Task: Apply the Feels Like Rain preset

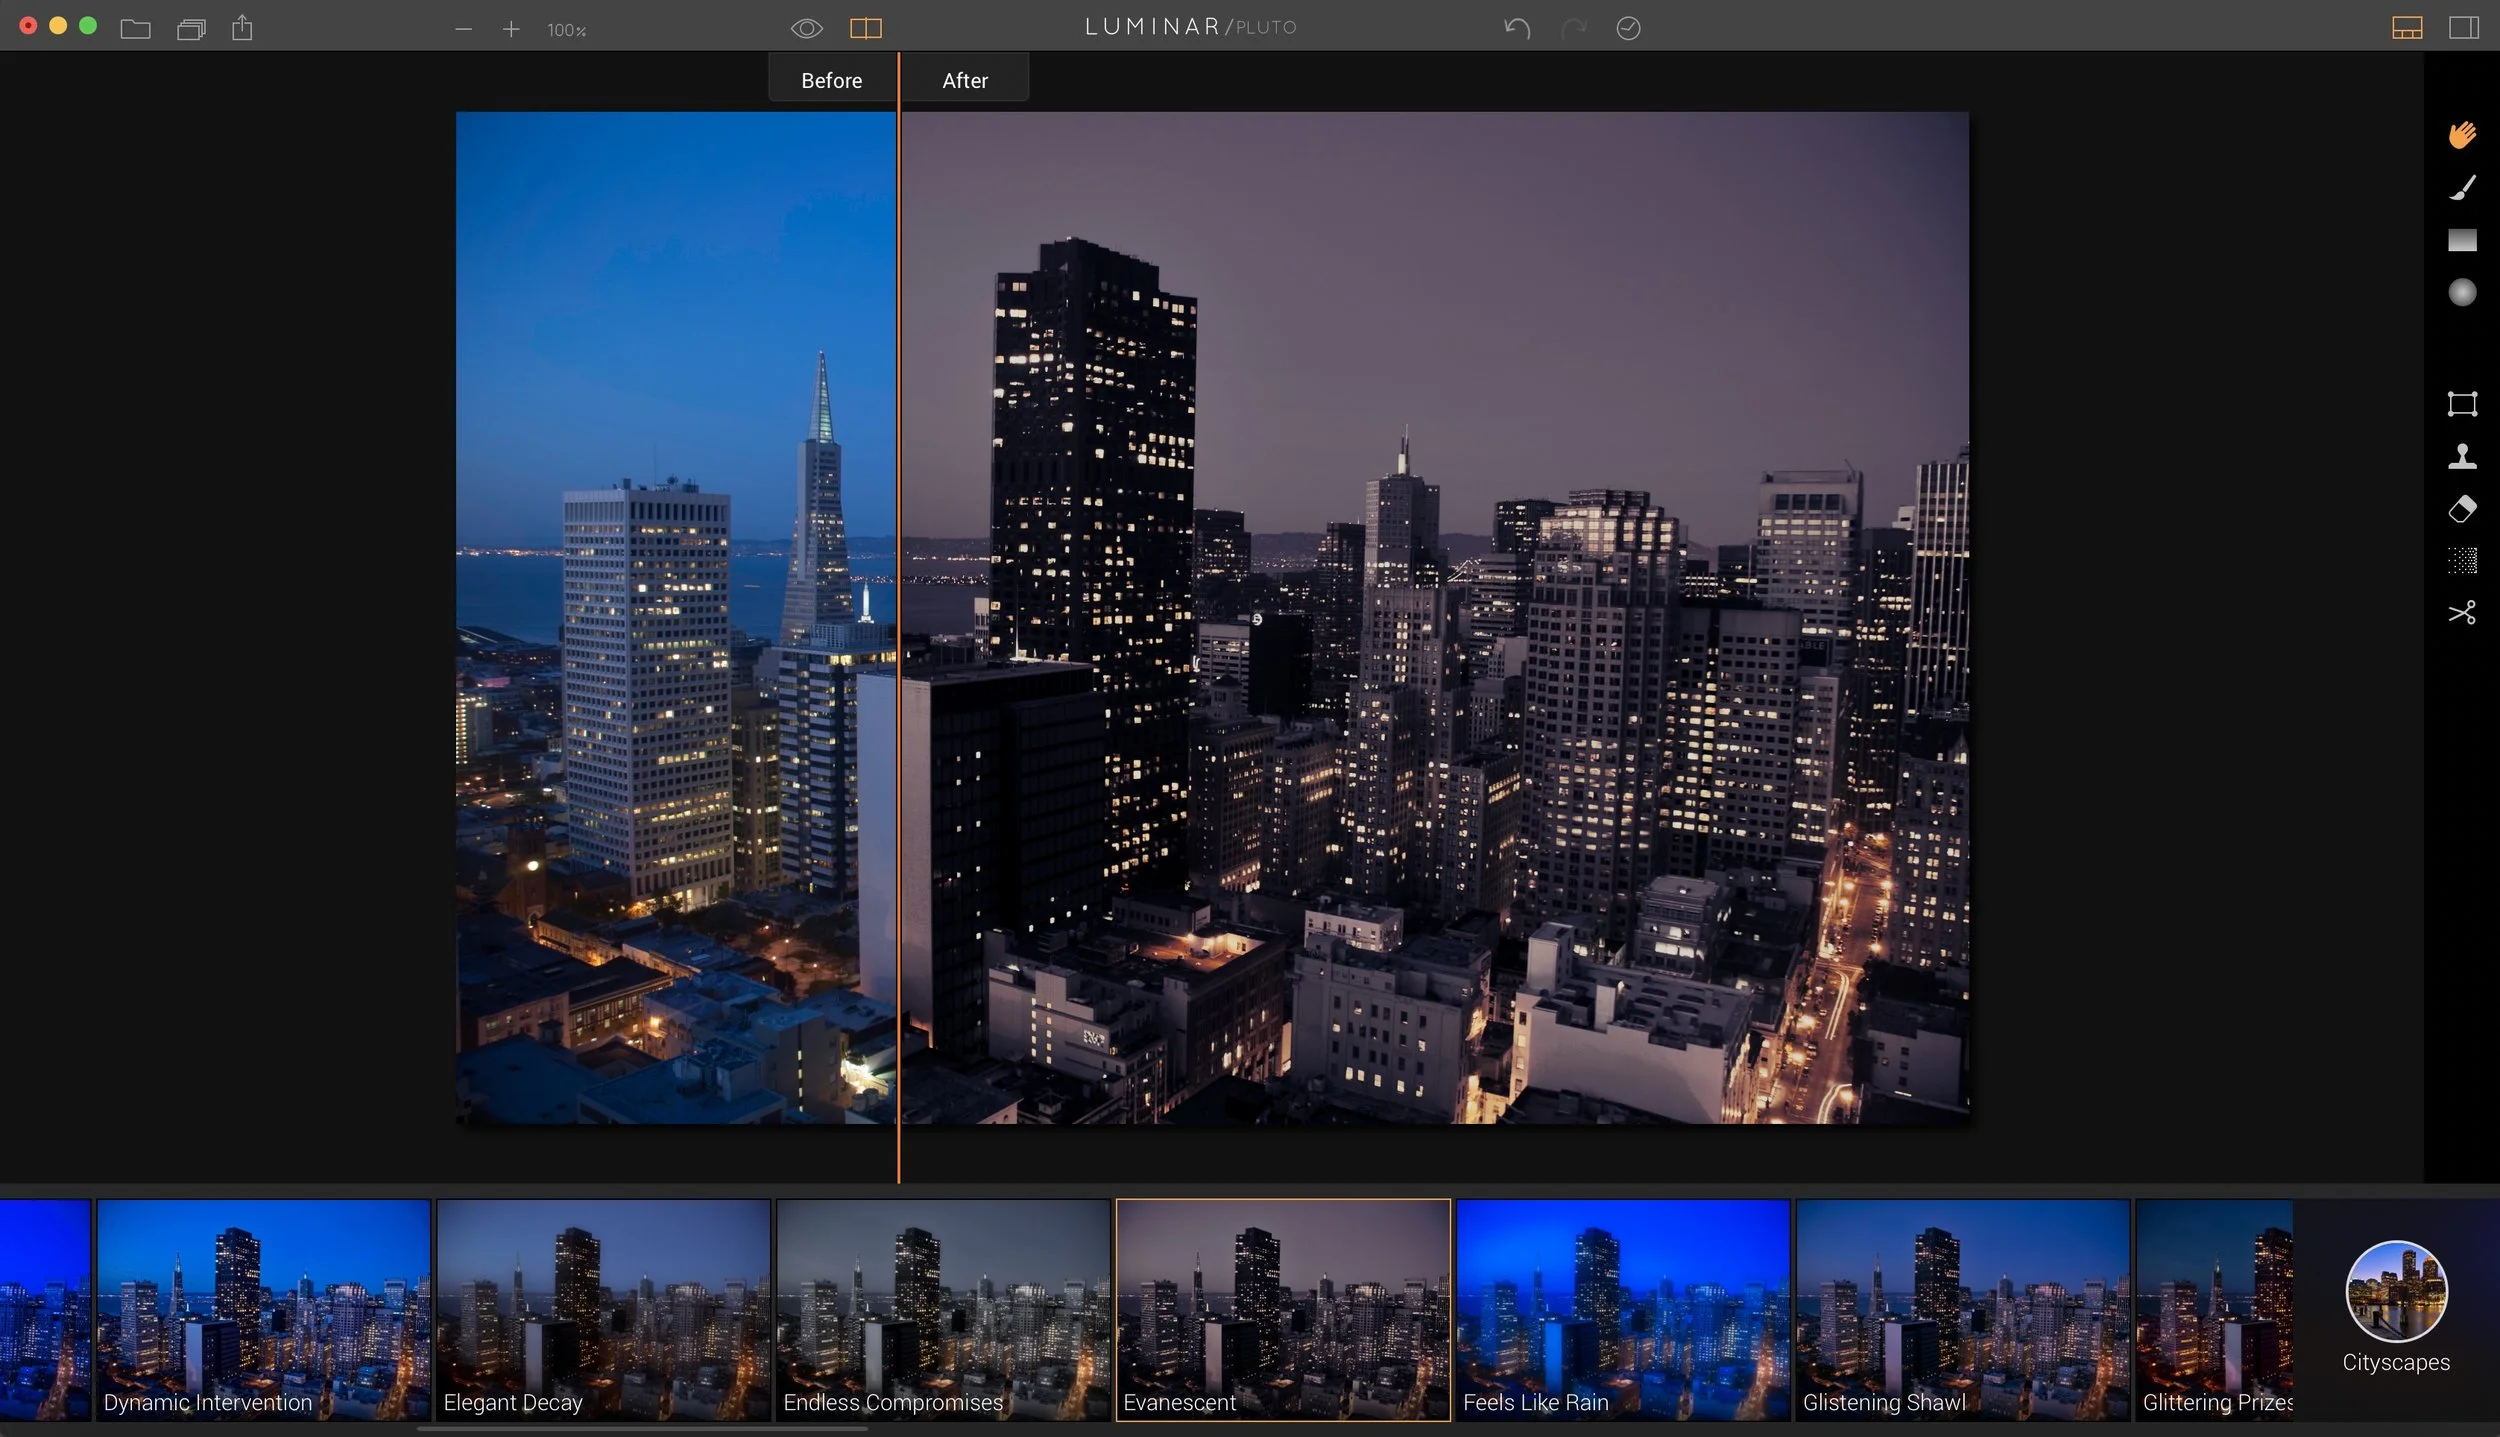Action: click(1622, 1308)
